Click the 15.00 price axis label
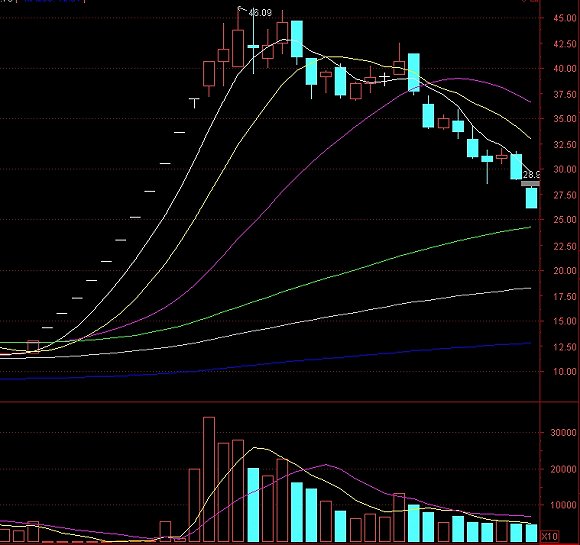 point(565,321)
